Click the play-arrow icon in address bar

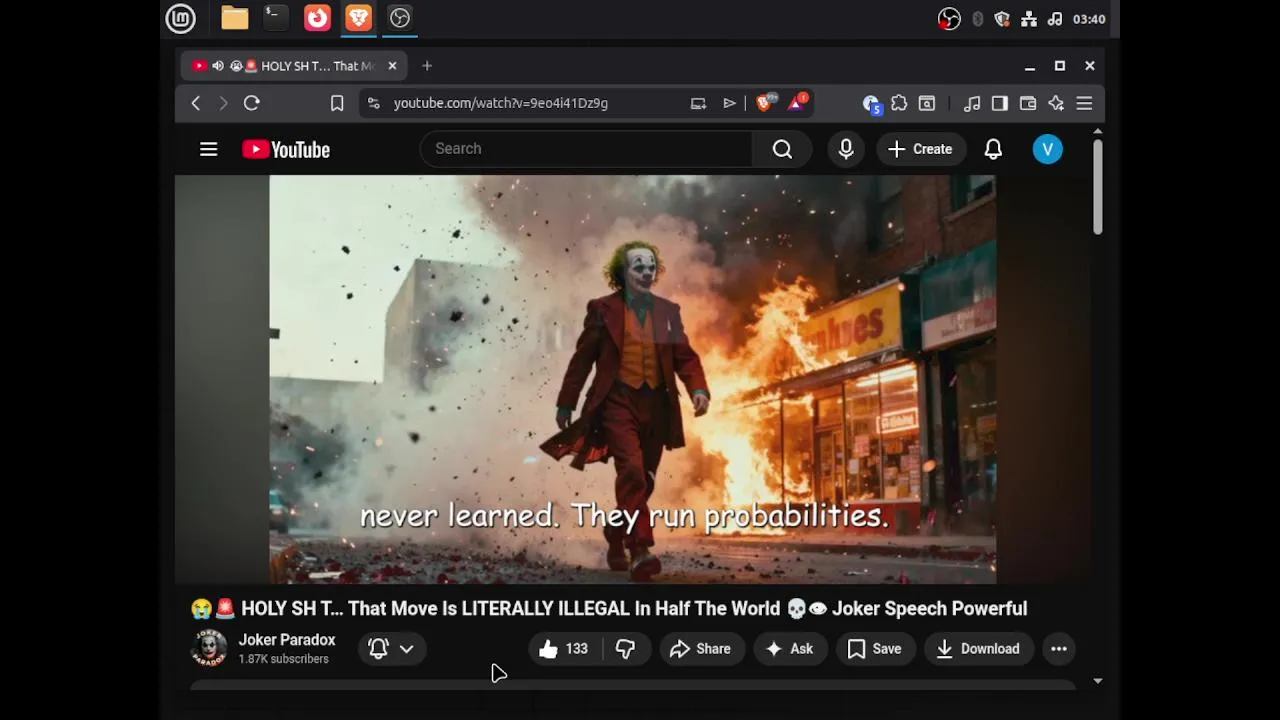click(x=729, y=103)
